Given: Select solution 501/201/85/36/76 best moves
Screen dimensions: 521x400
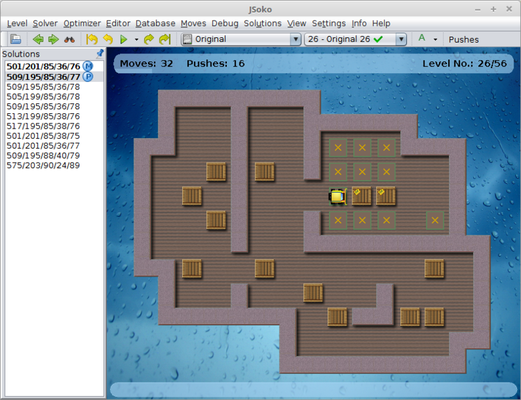Looking at the screenshot, I should 43,66.
